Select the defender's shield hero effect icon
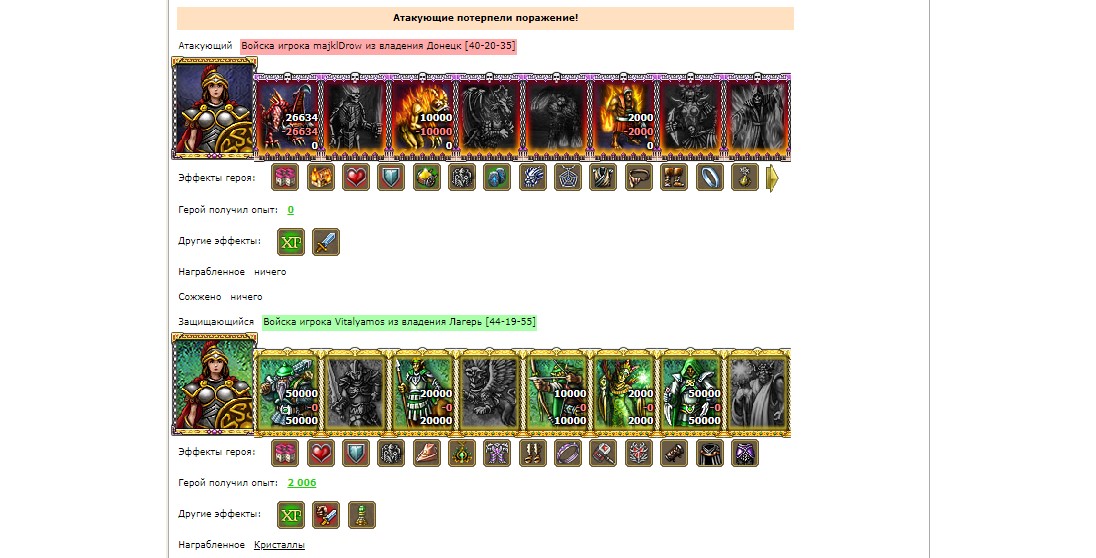Viewport: 1096px width, 558px height. 356,453
